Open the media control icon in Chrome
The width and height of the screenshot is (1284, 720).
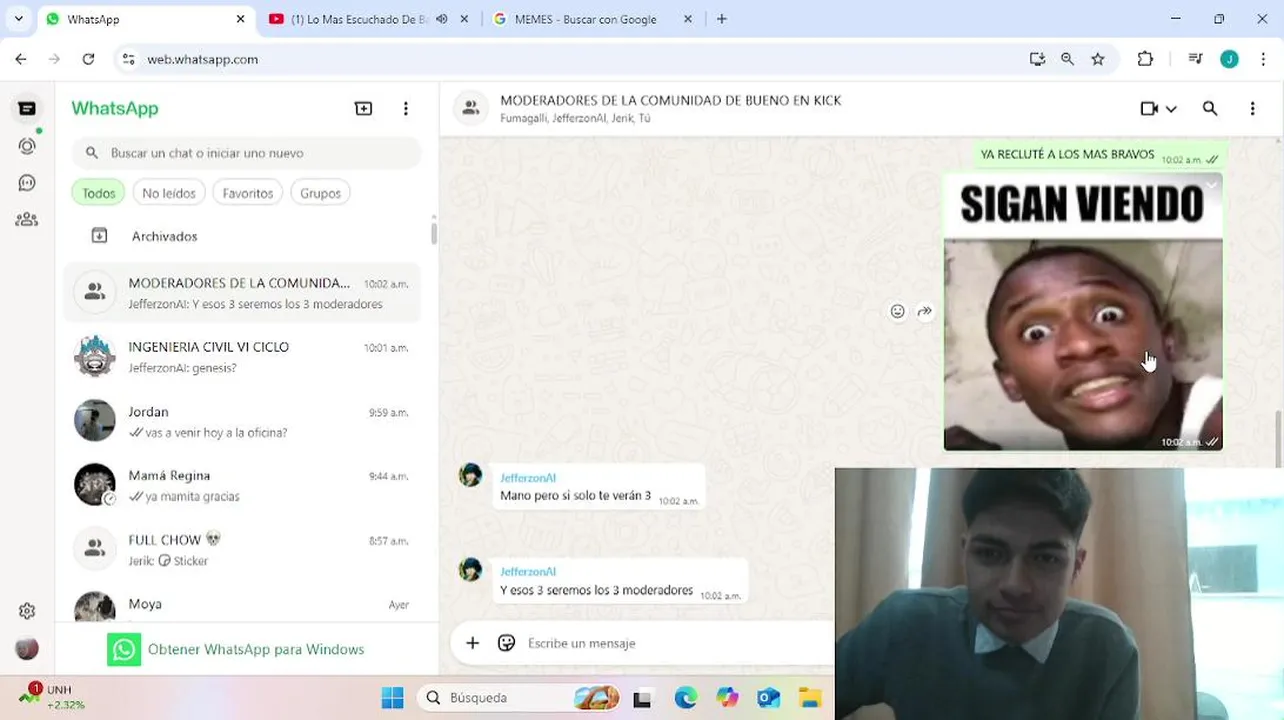[1195, 59]
